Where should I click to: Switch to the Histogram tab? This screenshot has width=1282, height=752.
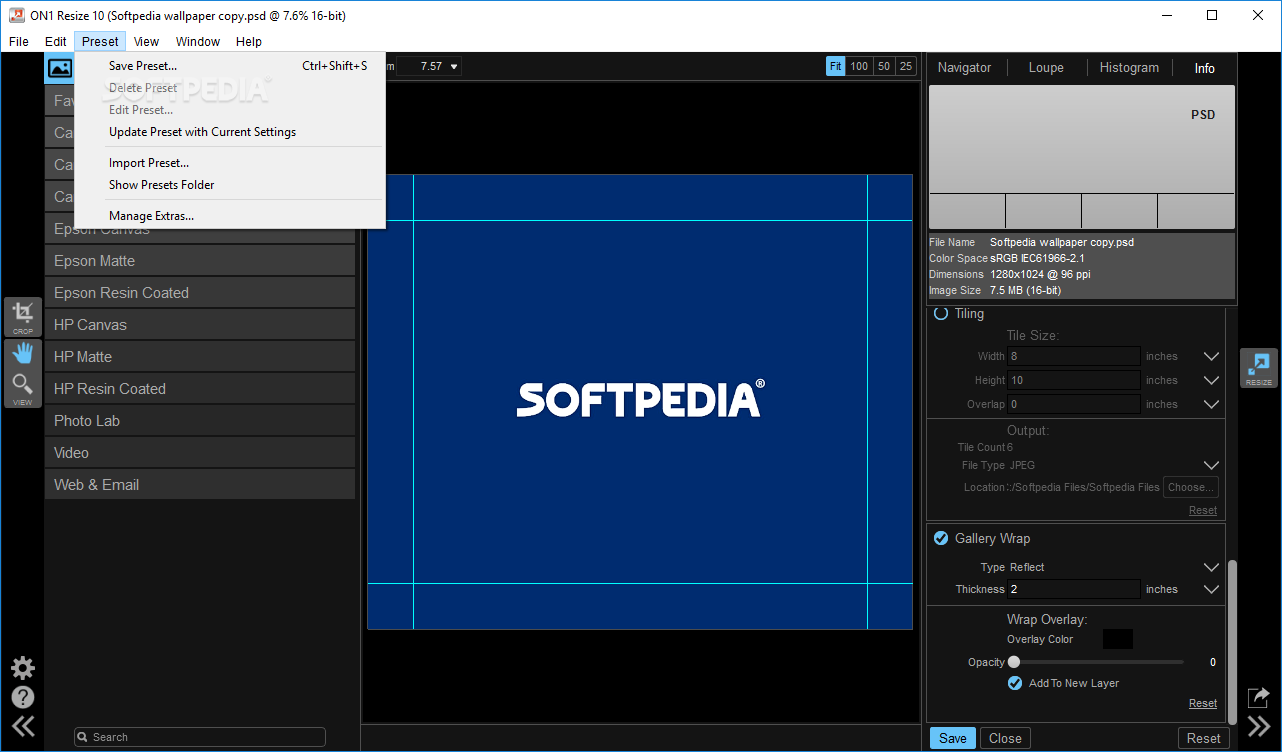coord(1129,68)
